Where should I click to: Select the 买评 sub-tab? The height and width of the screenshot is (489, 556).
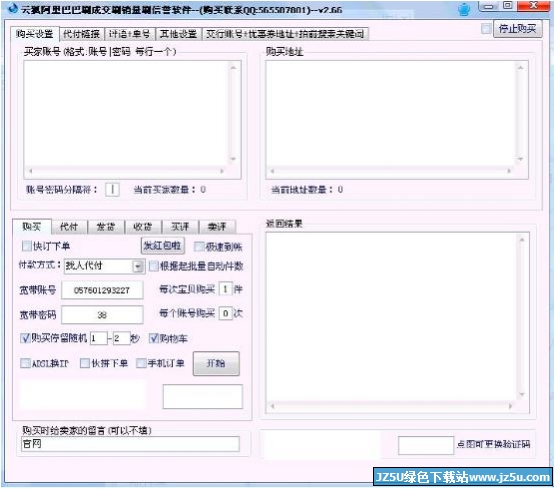[180, 227]
